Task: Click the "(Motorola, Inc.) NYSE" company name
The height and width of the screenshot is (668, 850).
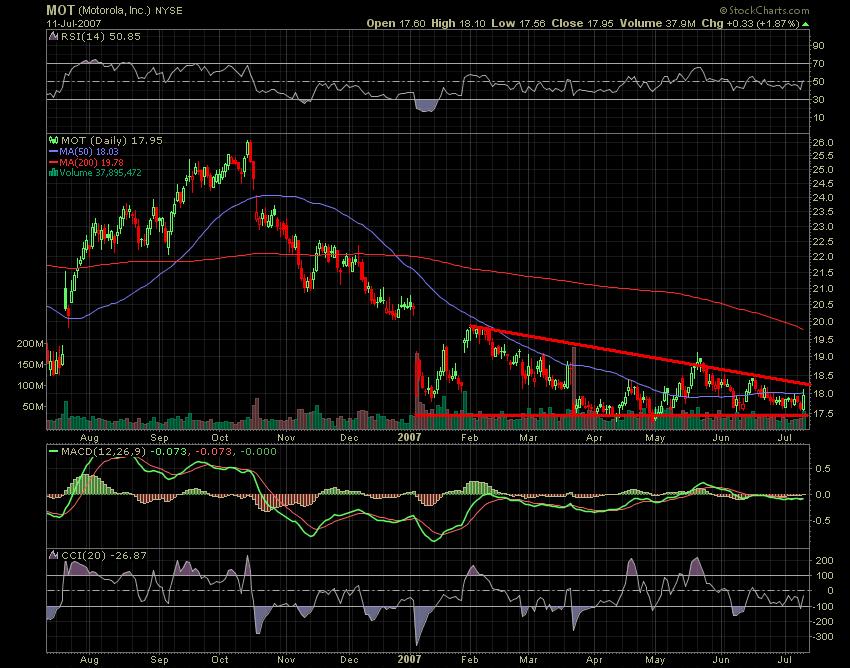Action: (131, 10)
